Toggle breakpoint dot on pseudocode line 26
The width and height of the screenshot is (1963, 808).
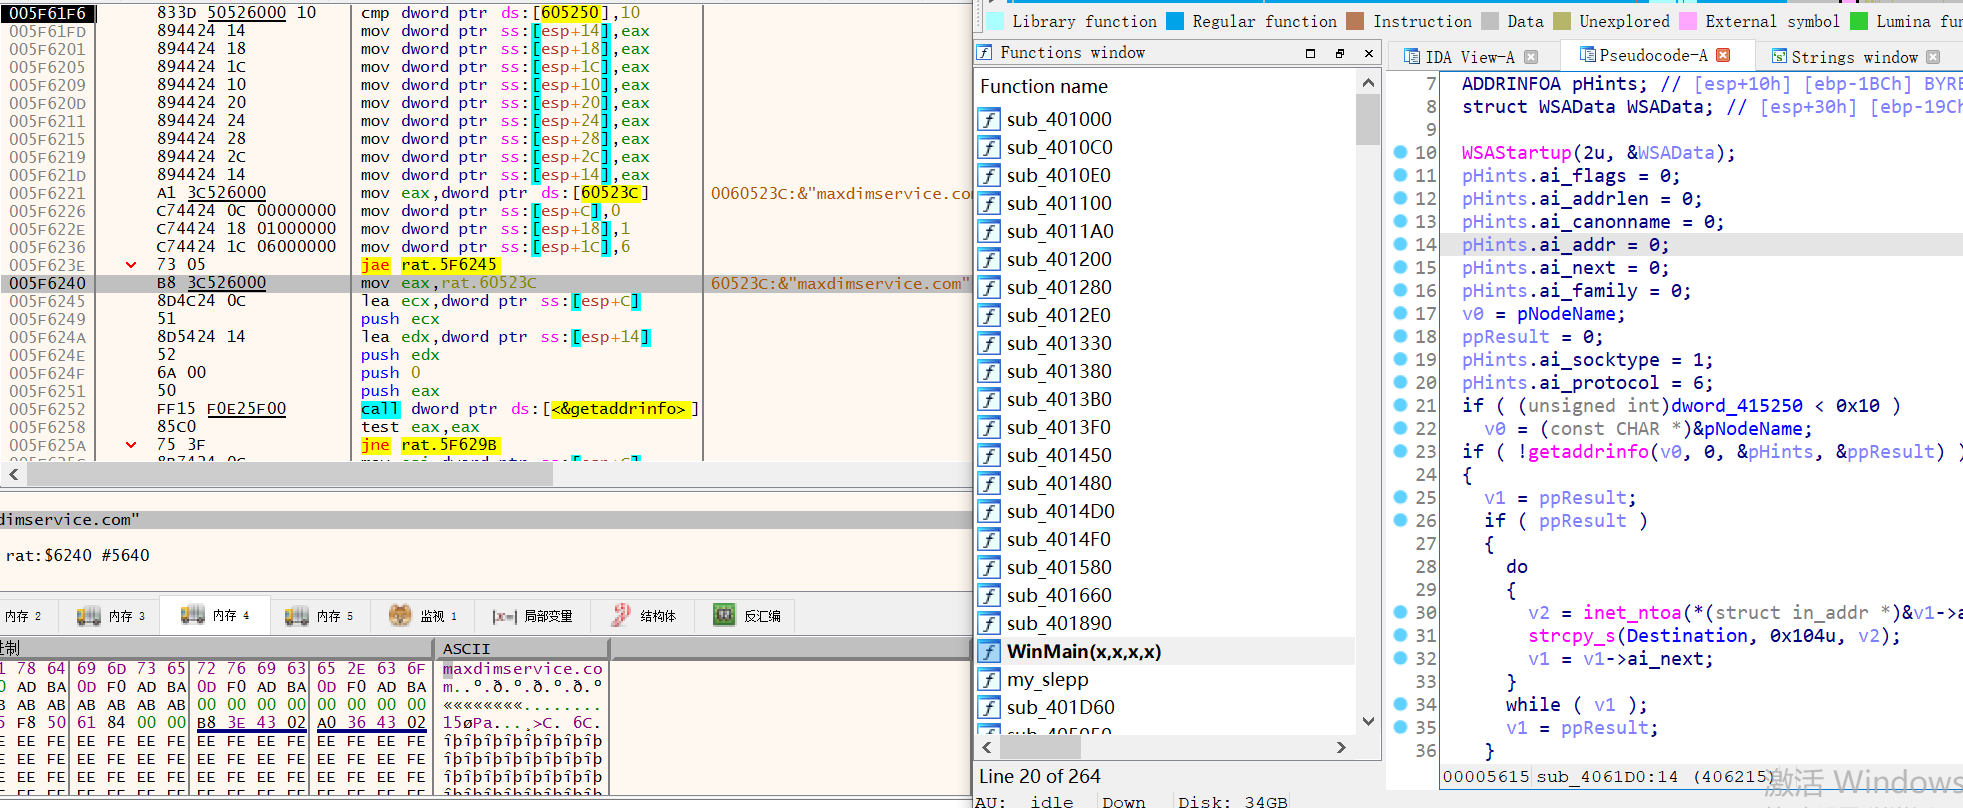1400,520
